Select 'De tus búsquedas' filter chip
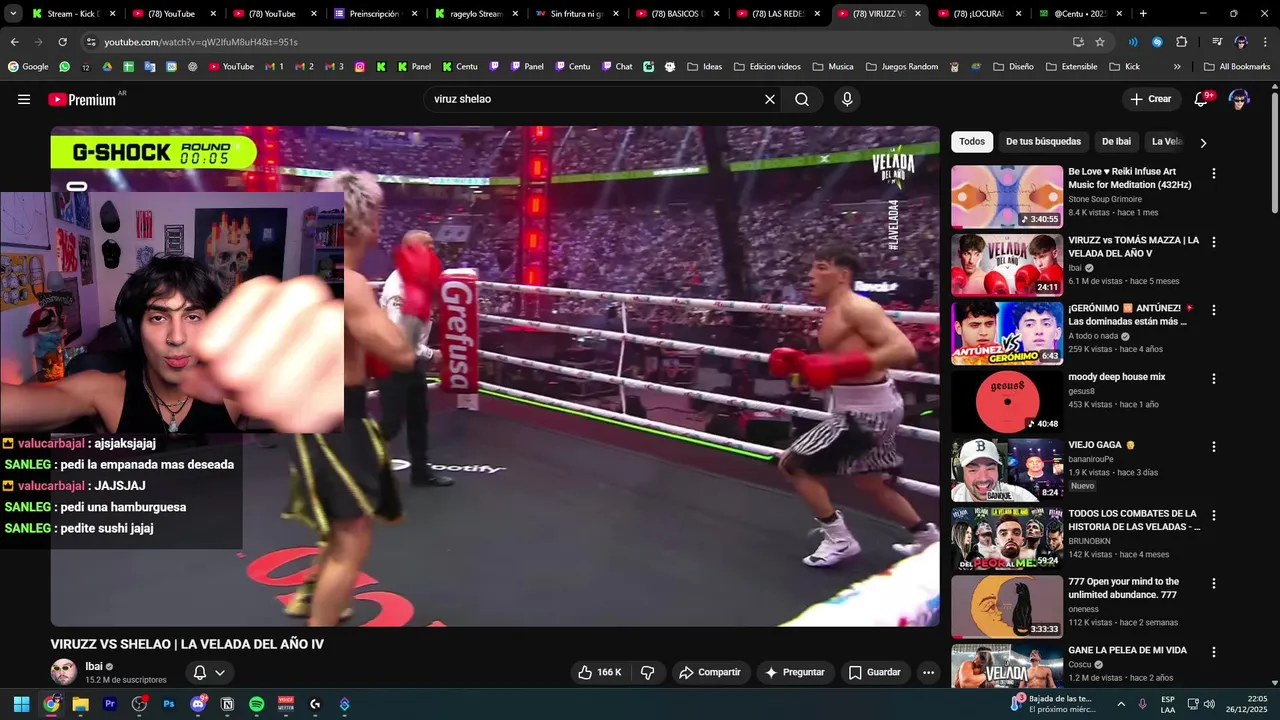Viewport: 1280px width, 720px height. coord(1043,142)
